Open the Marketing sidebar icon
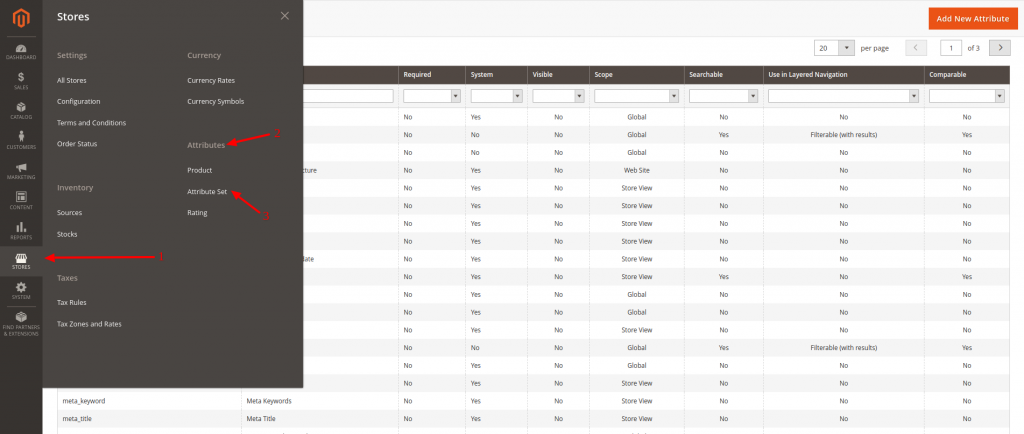This screenshot has width=1024, height=434. click(x=20, y=170)
